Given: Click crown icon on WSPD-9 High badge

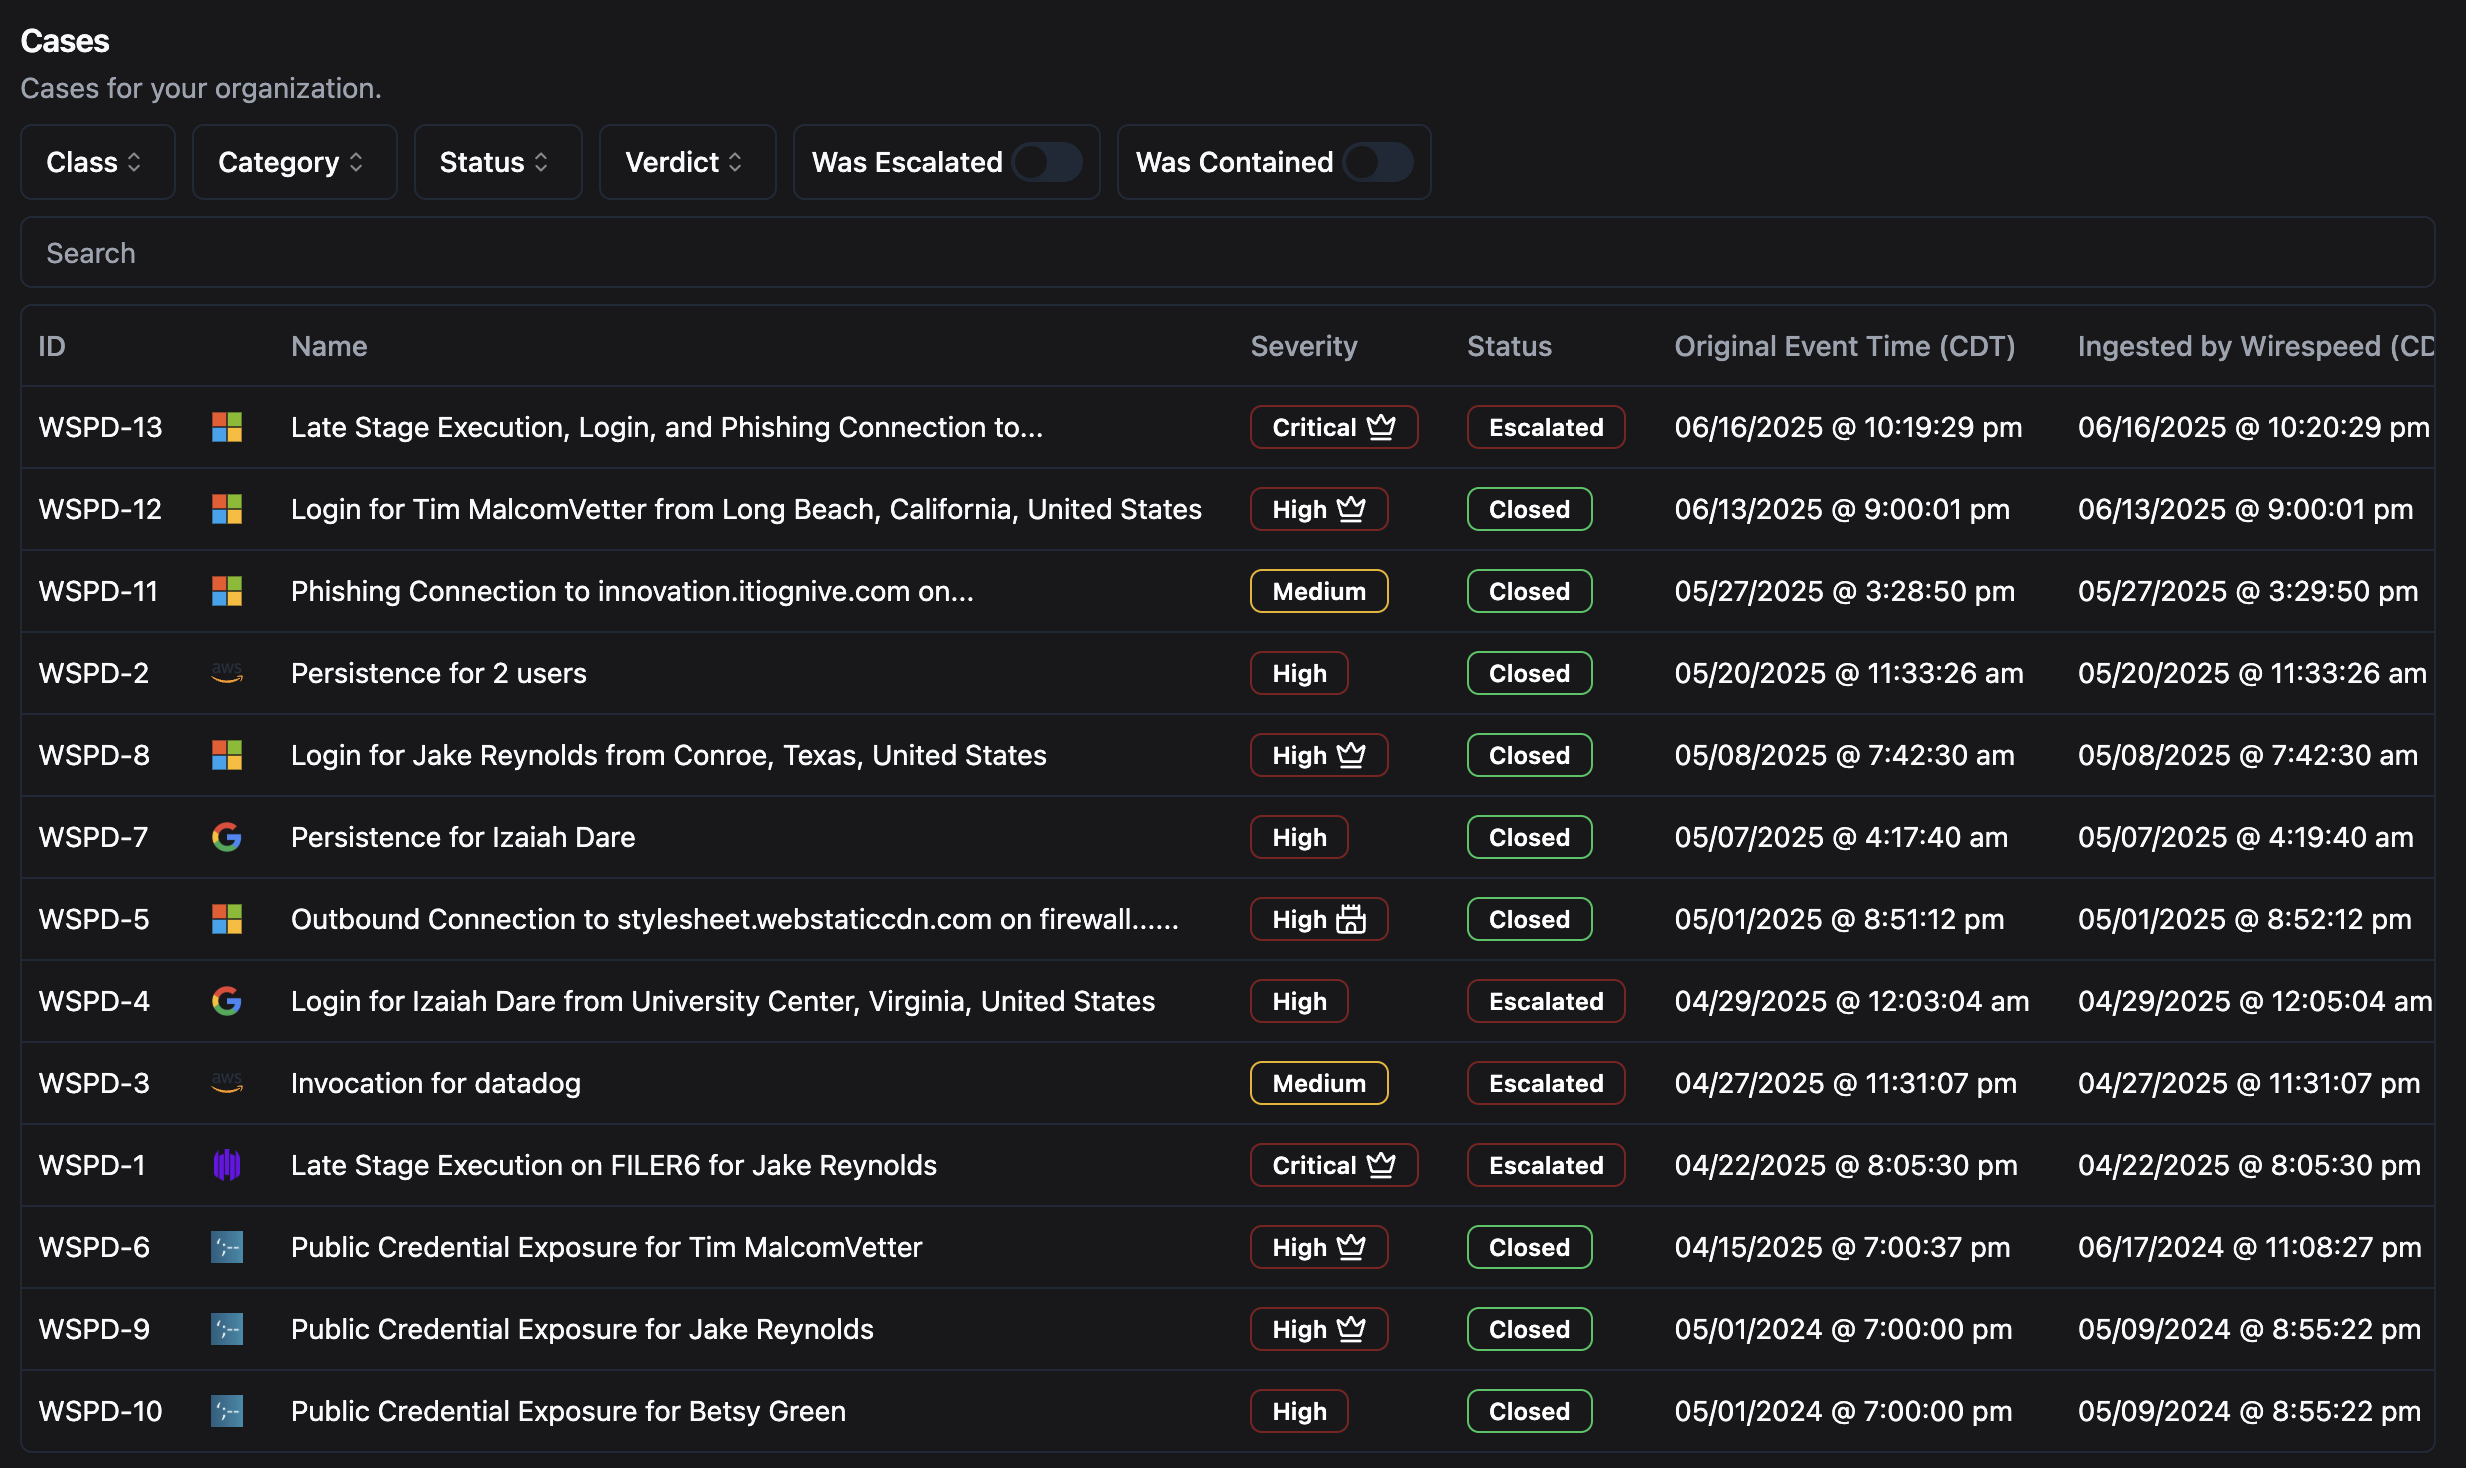Looking at the screenshot, I should click(1351, 1329).
